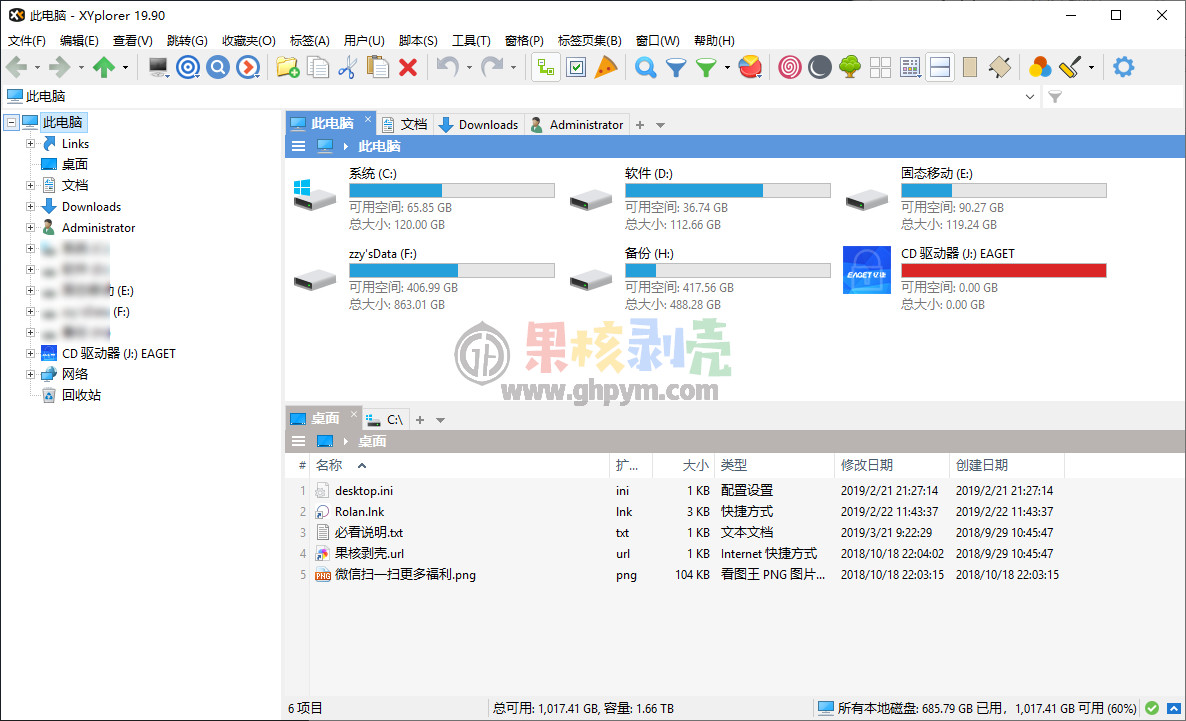
Task: Click the red ball color filters icon
Action: point(750,67)
